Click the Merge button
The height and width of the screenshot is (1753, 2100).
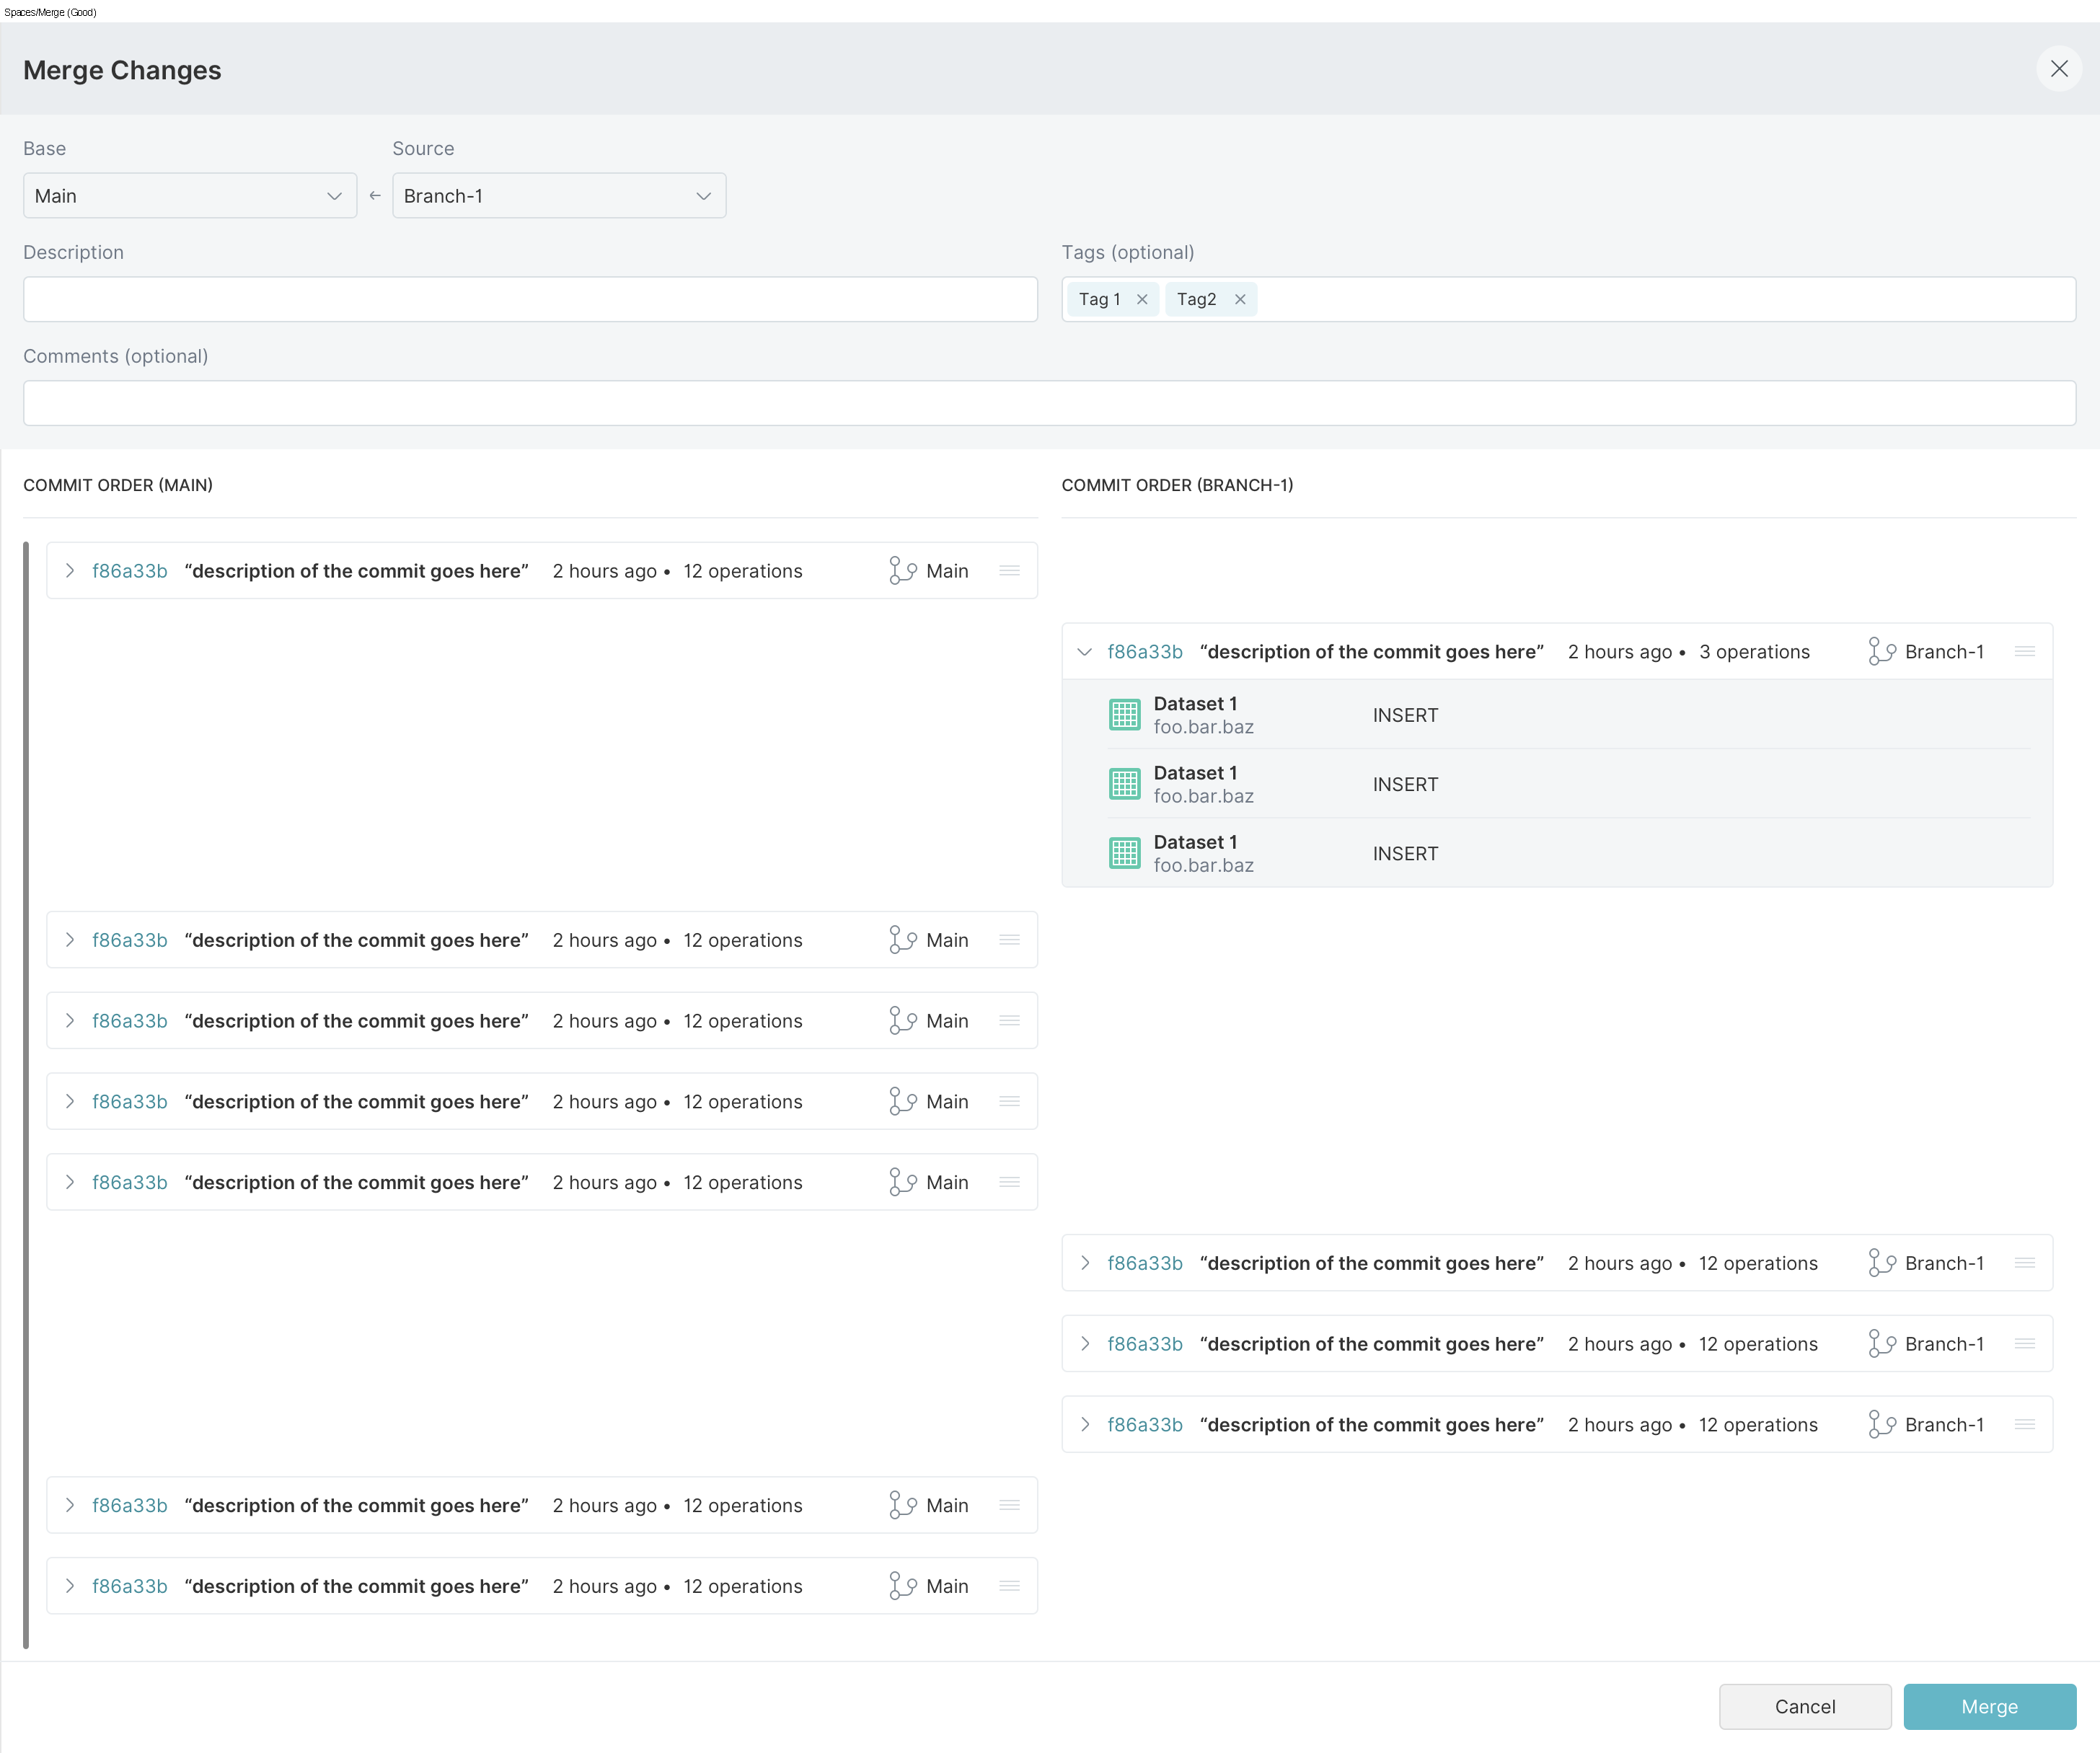(1989, 1706)
